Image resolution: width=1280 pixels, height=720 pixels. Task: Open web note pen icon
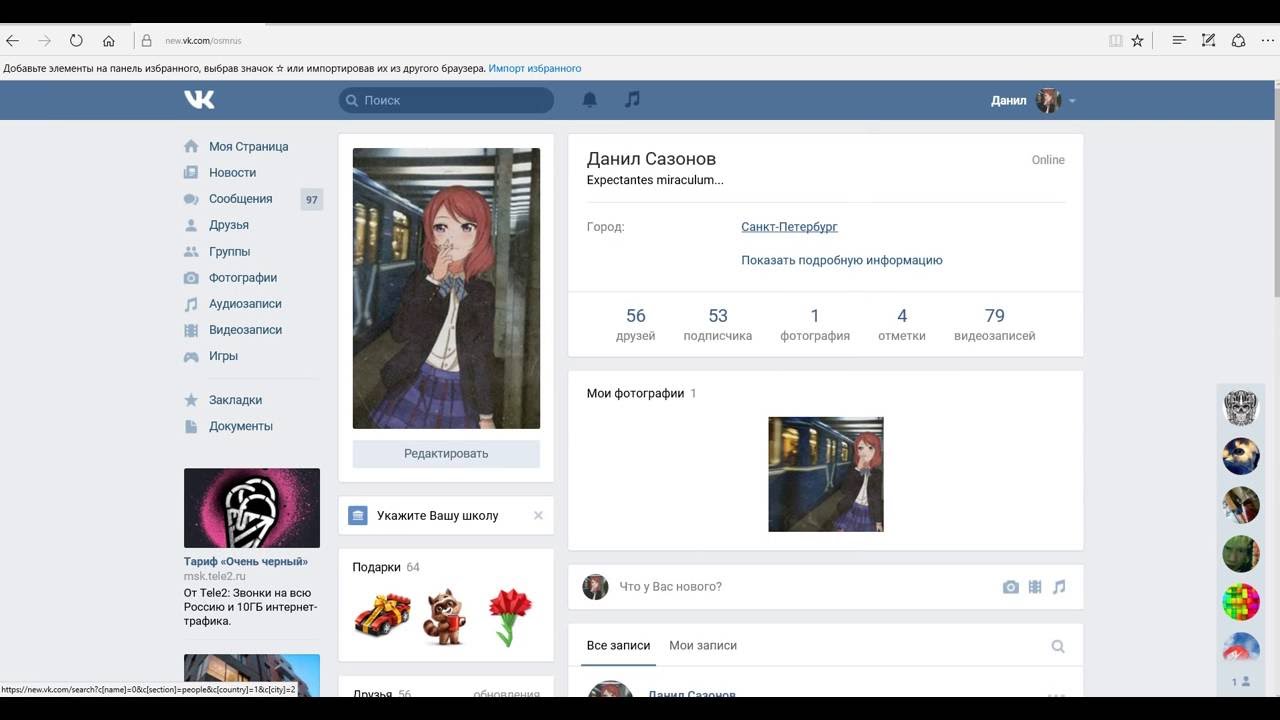pos(1208,41)
